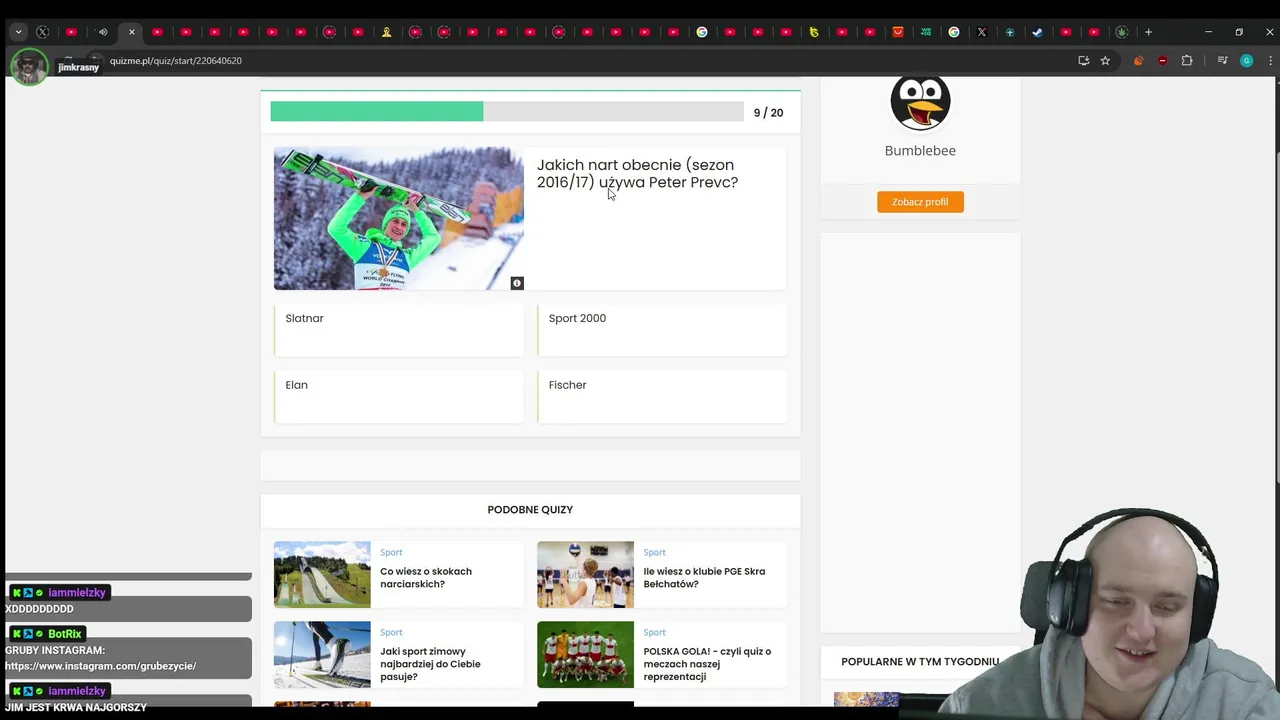The height and width of the screenshot is (720, 1280).
Task: Click the Zobacz profil button
Action: (x=920, y=202)
